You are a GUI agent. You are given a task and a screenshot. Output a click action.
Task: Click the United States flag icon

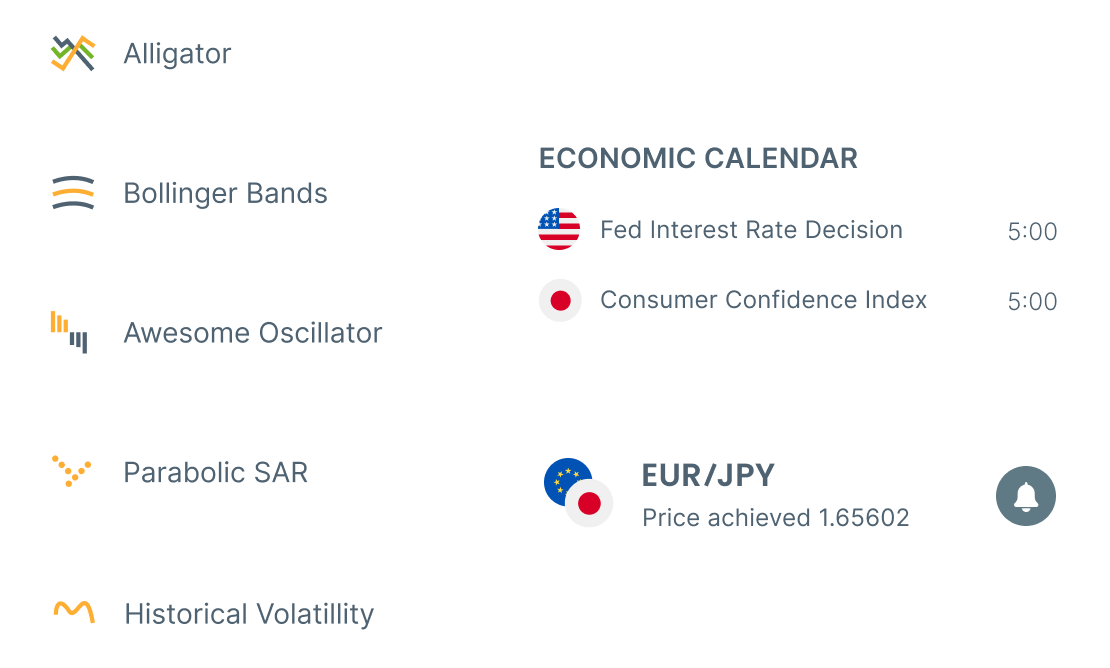[x=559, y=230]
